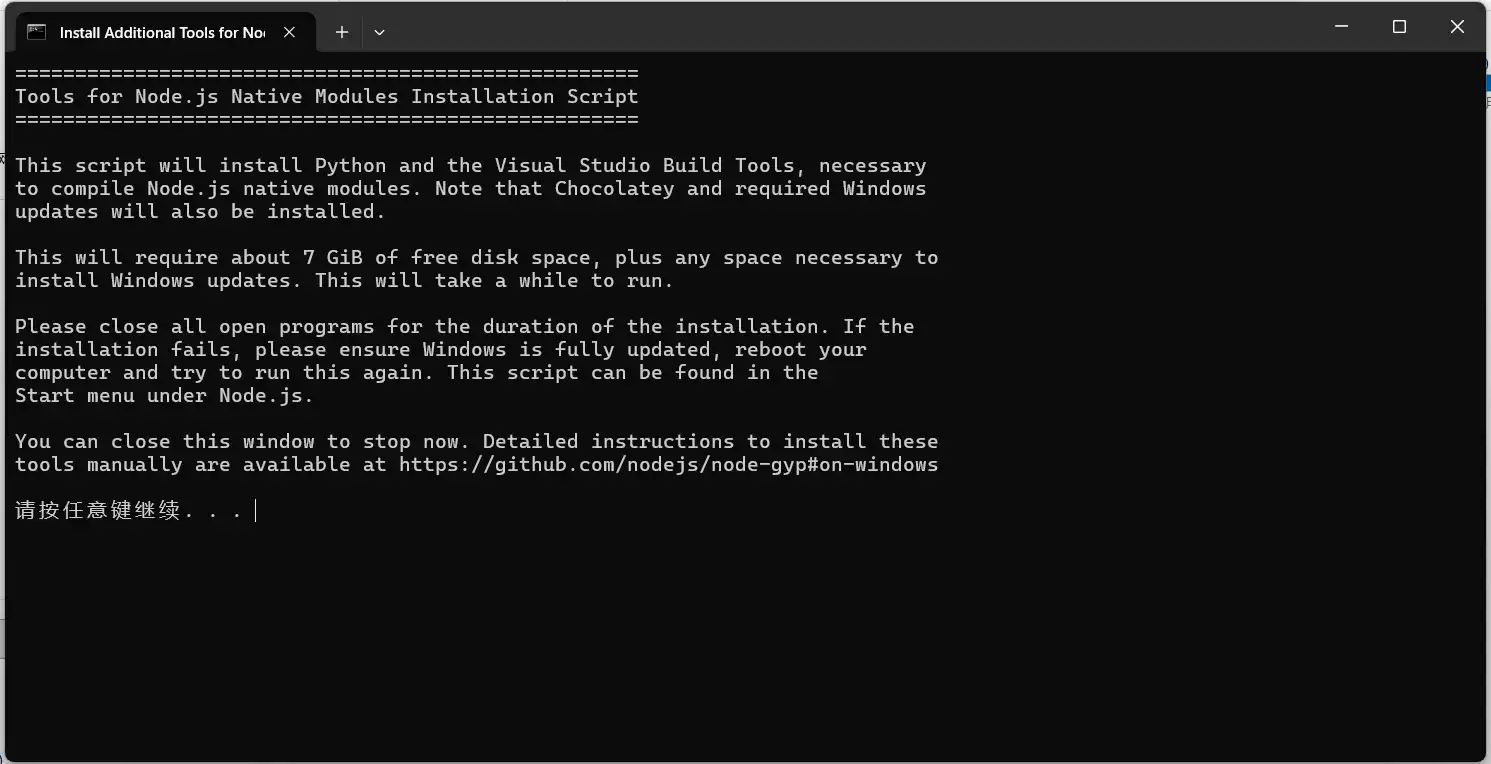Close the terminal window
The width and height of the screenshot is (1491, 764).
[1457, 27]
